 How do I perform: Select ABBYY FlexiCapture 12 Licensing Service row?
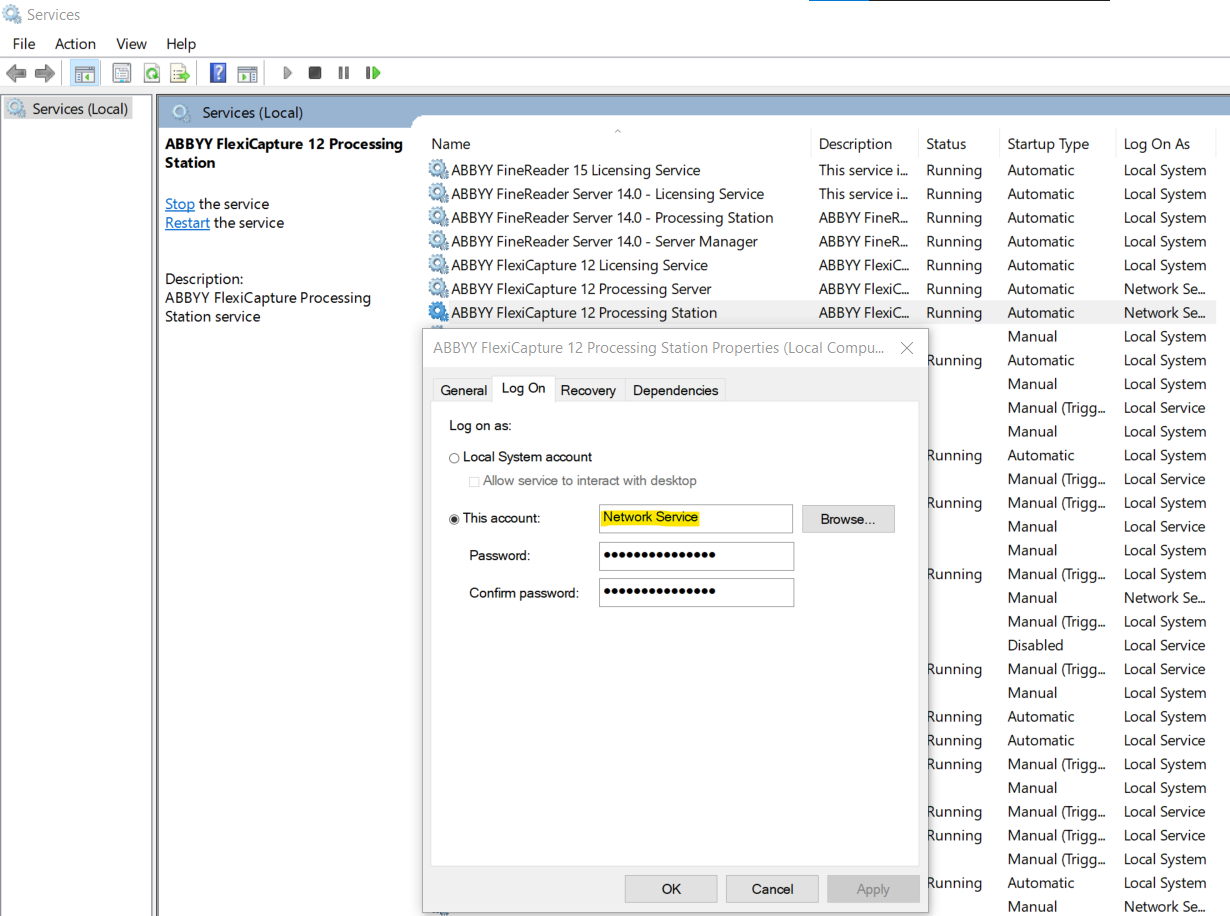[820, 265]
